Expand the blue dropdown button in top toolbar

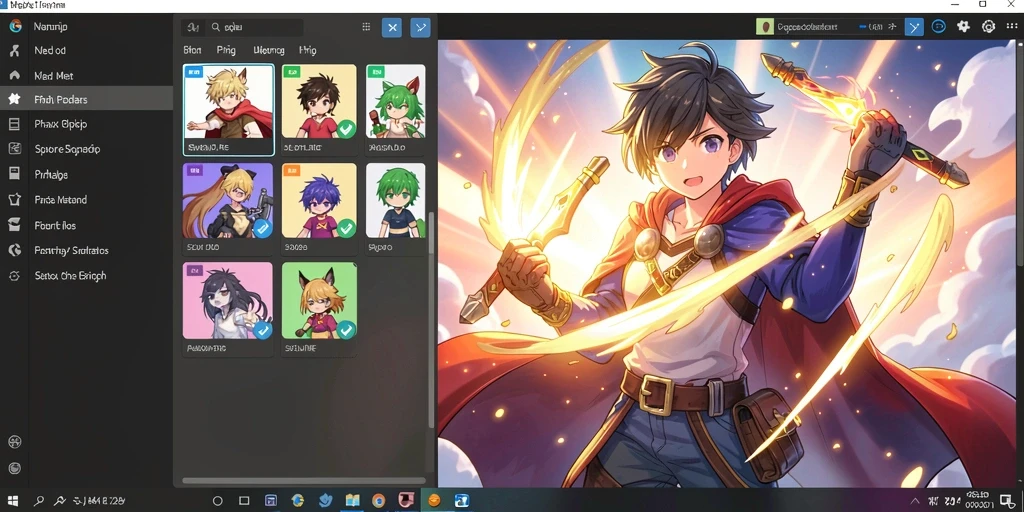coord(914,27)
